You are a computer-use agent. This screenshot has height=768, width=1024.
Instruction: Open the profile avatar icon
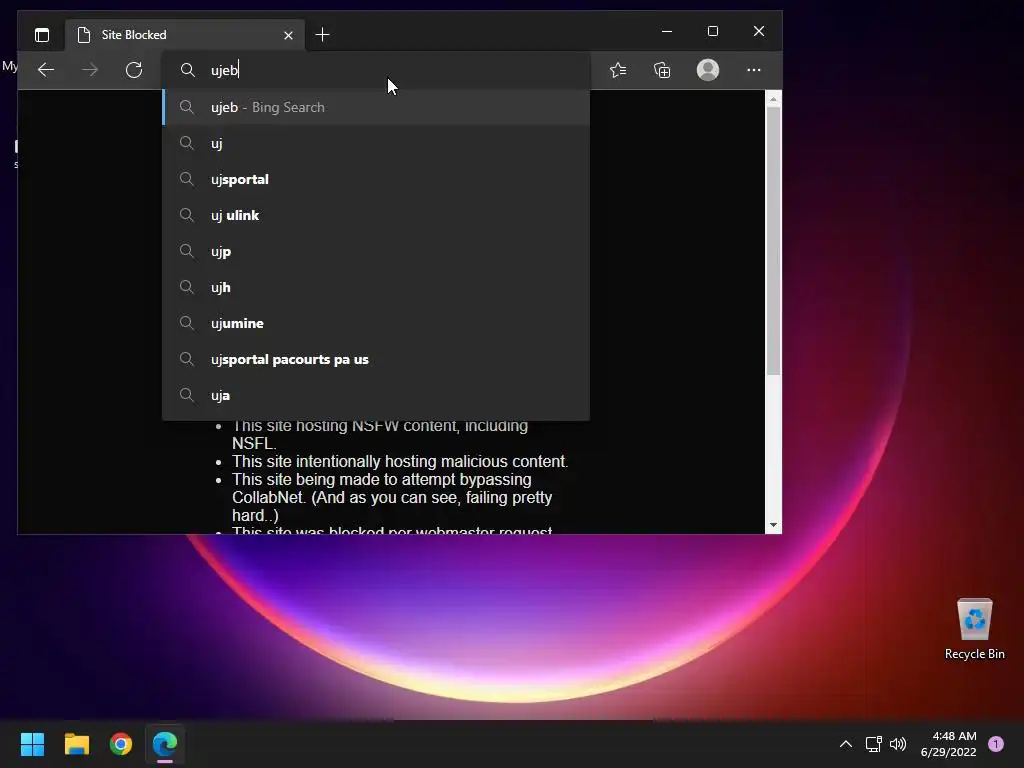(708, 70)
